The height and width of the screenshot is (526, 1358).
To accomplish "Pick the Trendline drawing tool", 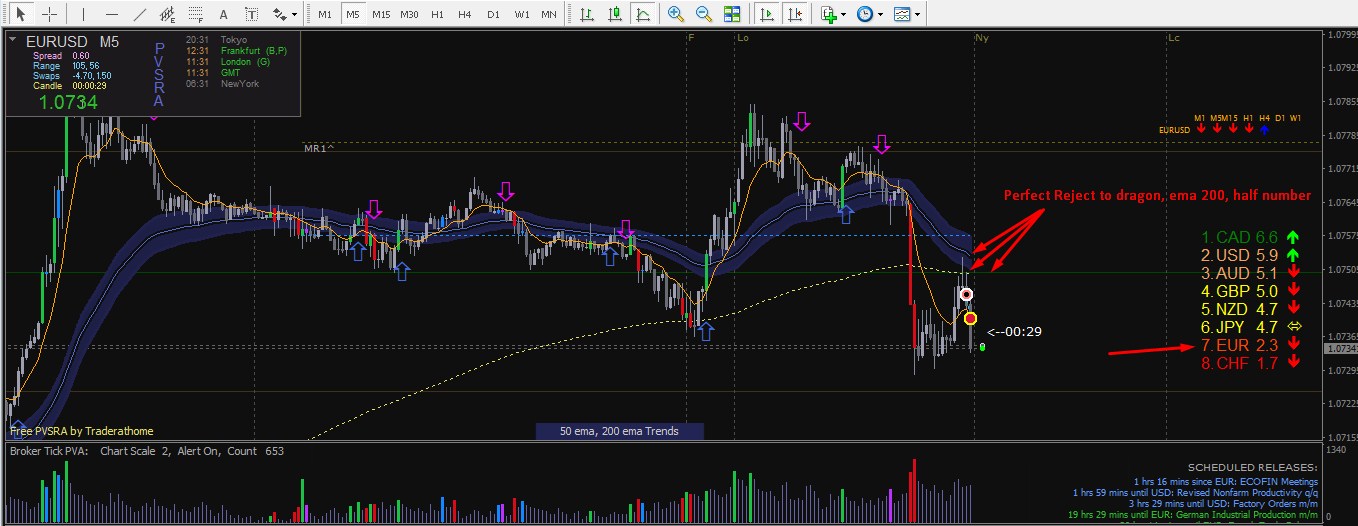I will 140,14.
